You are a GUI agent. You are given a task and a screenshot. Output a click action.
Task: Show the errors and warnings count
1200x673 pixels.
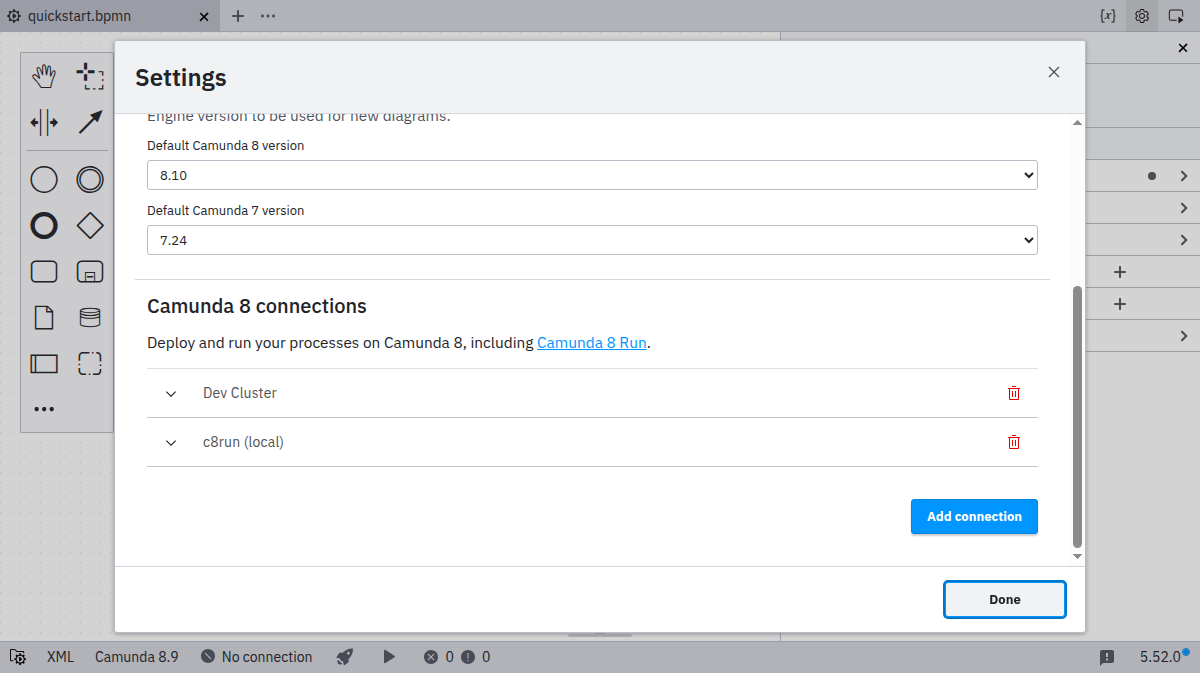pos(457,657)
